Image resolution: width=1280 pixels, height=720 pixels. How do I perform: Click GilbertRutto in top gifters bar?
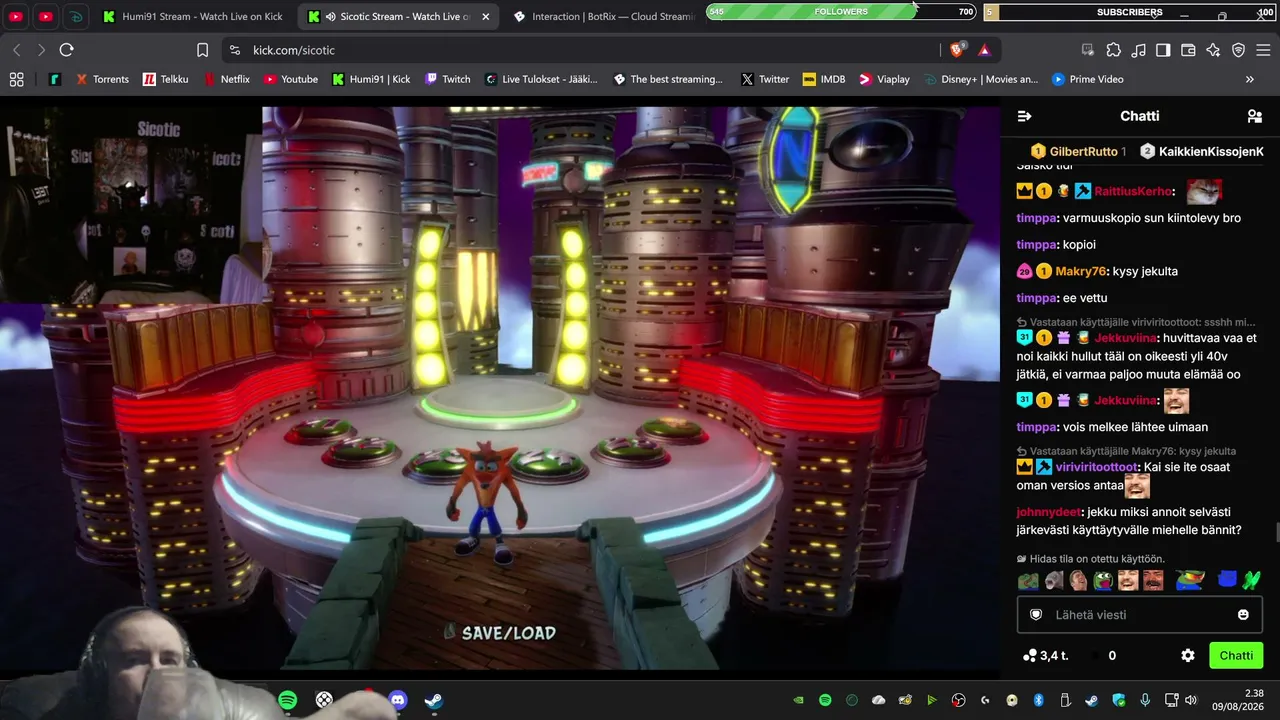point(1083,151)
